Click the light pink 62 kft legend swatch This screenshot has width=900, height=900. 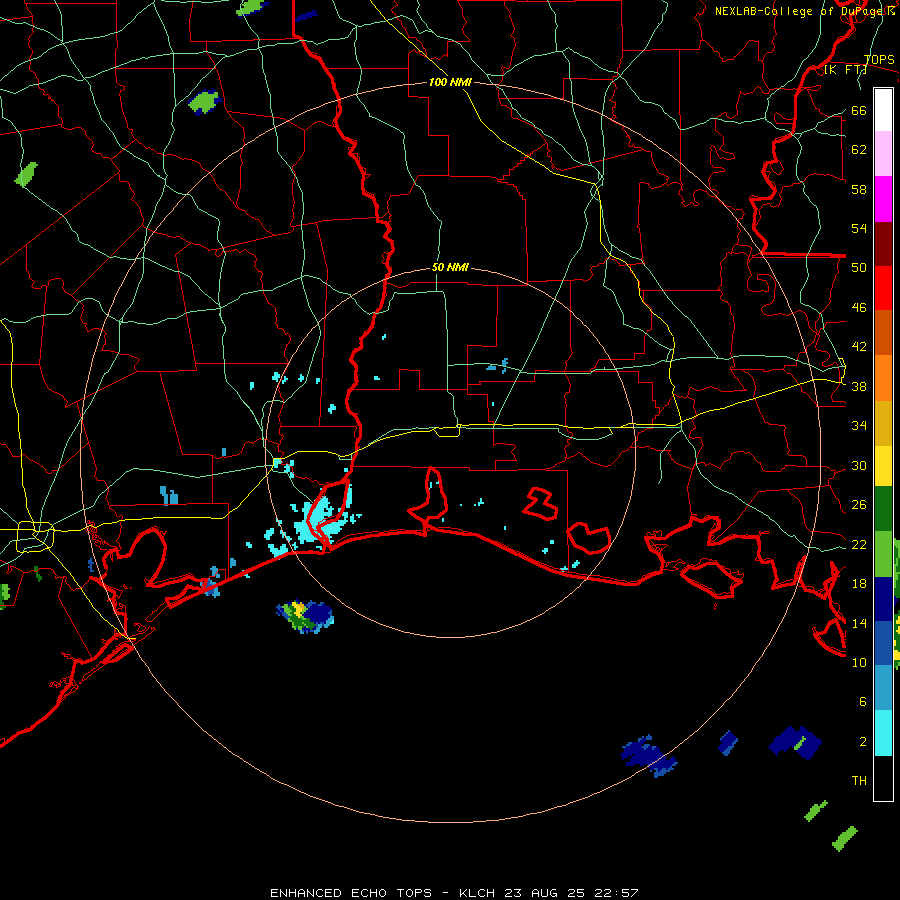pyautogui.click(x=883, y=153)
